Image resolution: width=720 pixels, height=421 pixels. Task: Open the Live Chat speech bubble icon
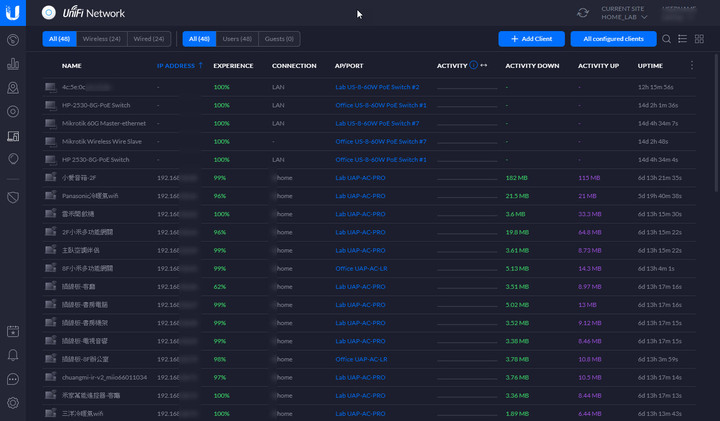13,379
